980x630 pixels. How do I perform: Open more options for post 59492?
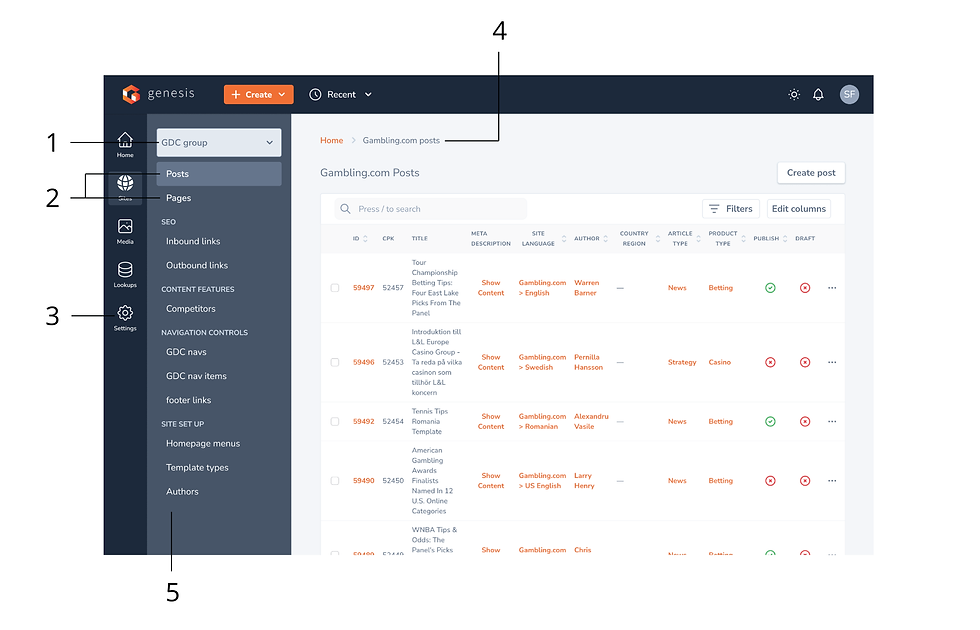tap(832, 422)
